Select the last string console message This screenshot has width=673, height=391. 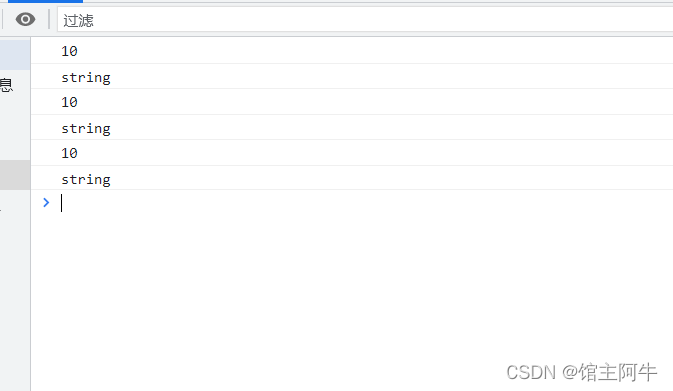tap(86, 179)
